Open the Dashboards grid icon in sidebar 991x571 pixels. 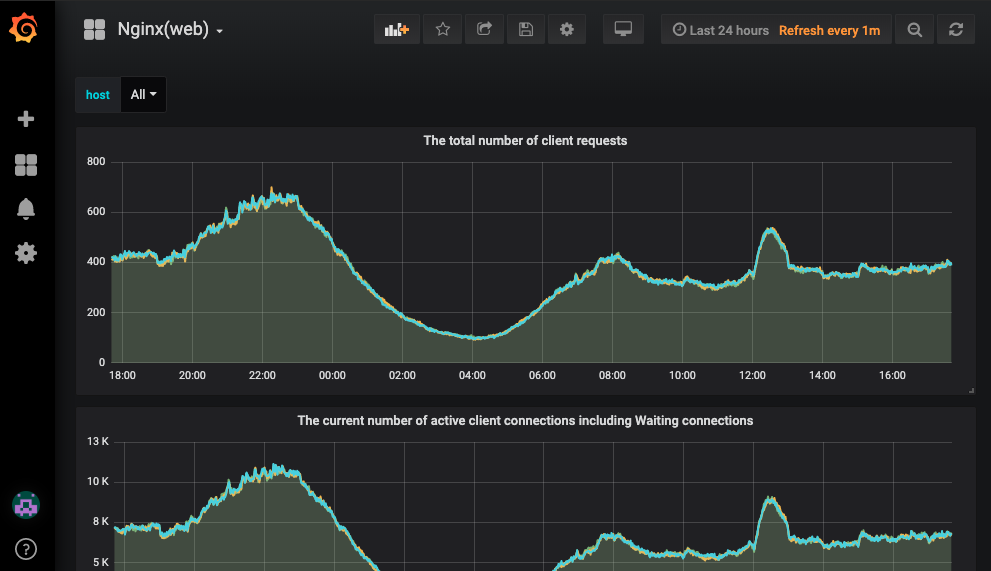(x=26, y=165)
